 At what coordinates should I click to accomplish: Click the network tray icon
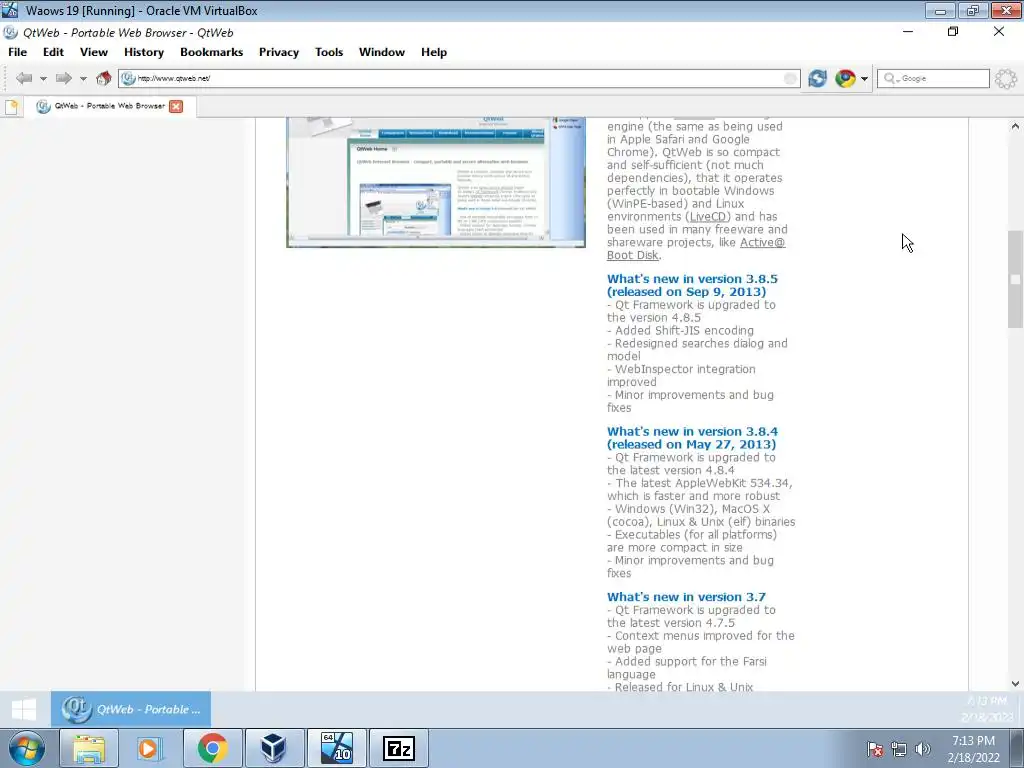pyautogui.click(x=899, y=749)
